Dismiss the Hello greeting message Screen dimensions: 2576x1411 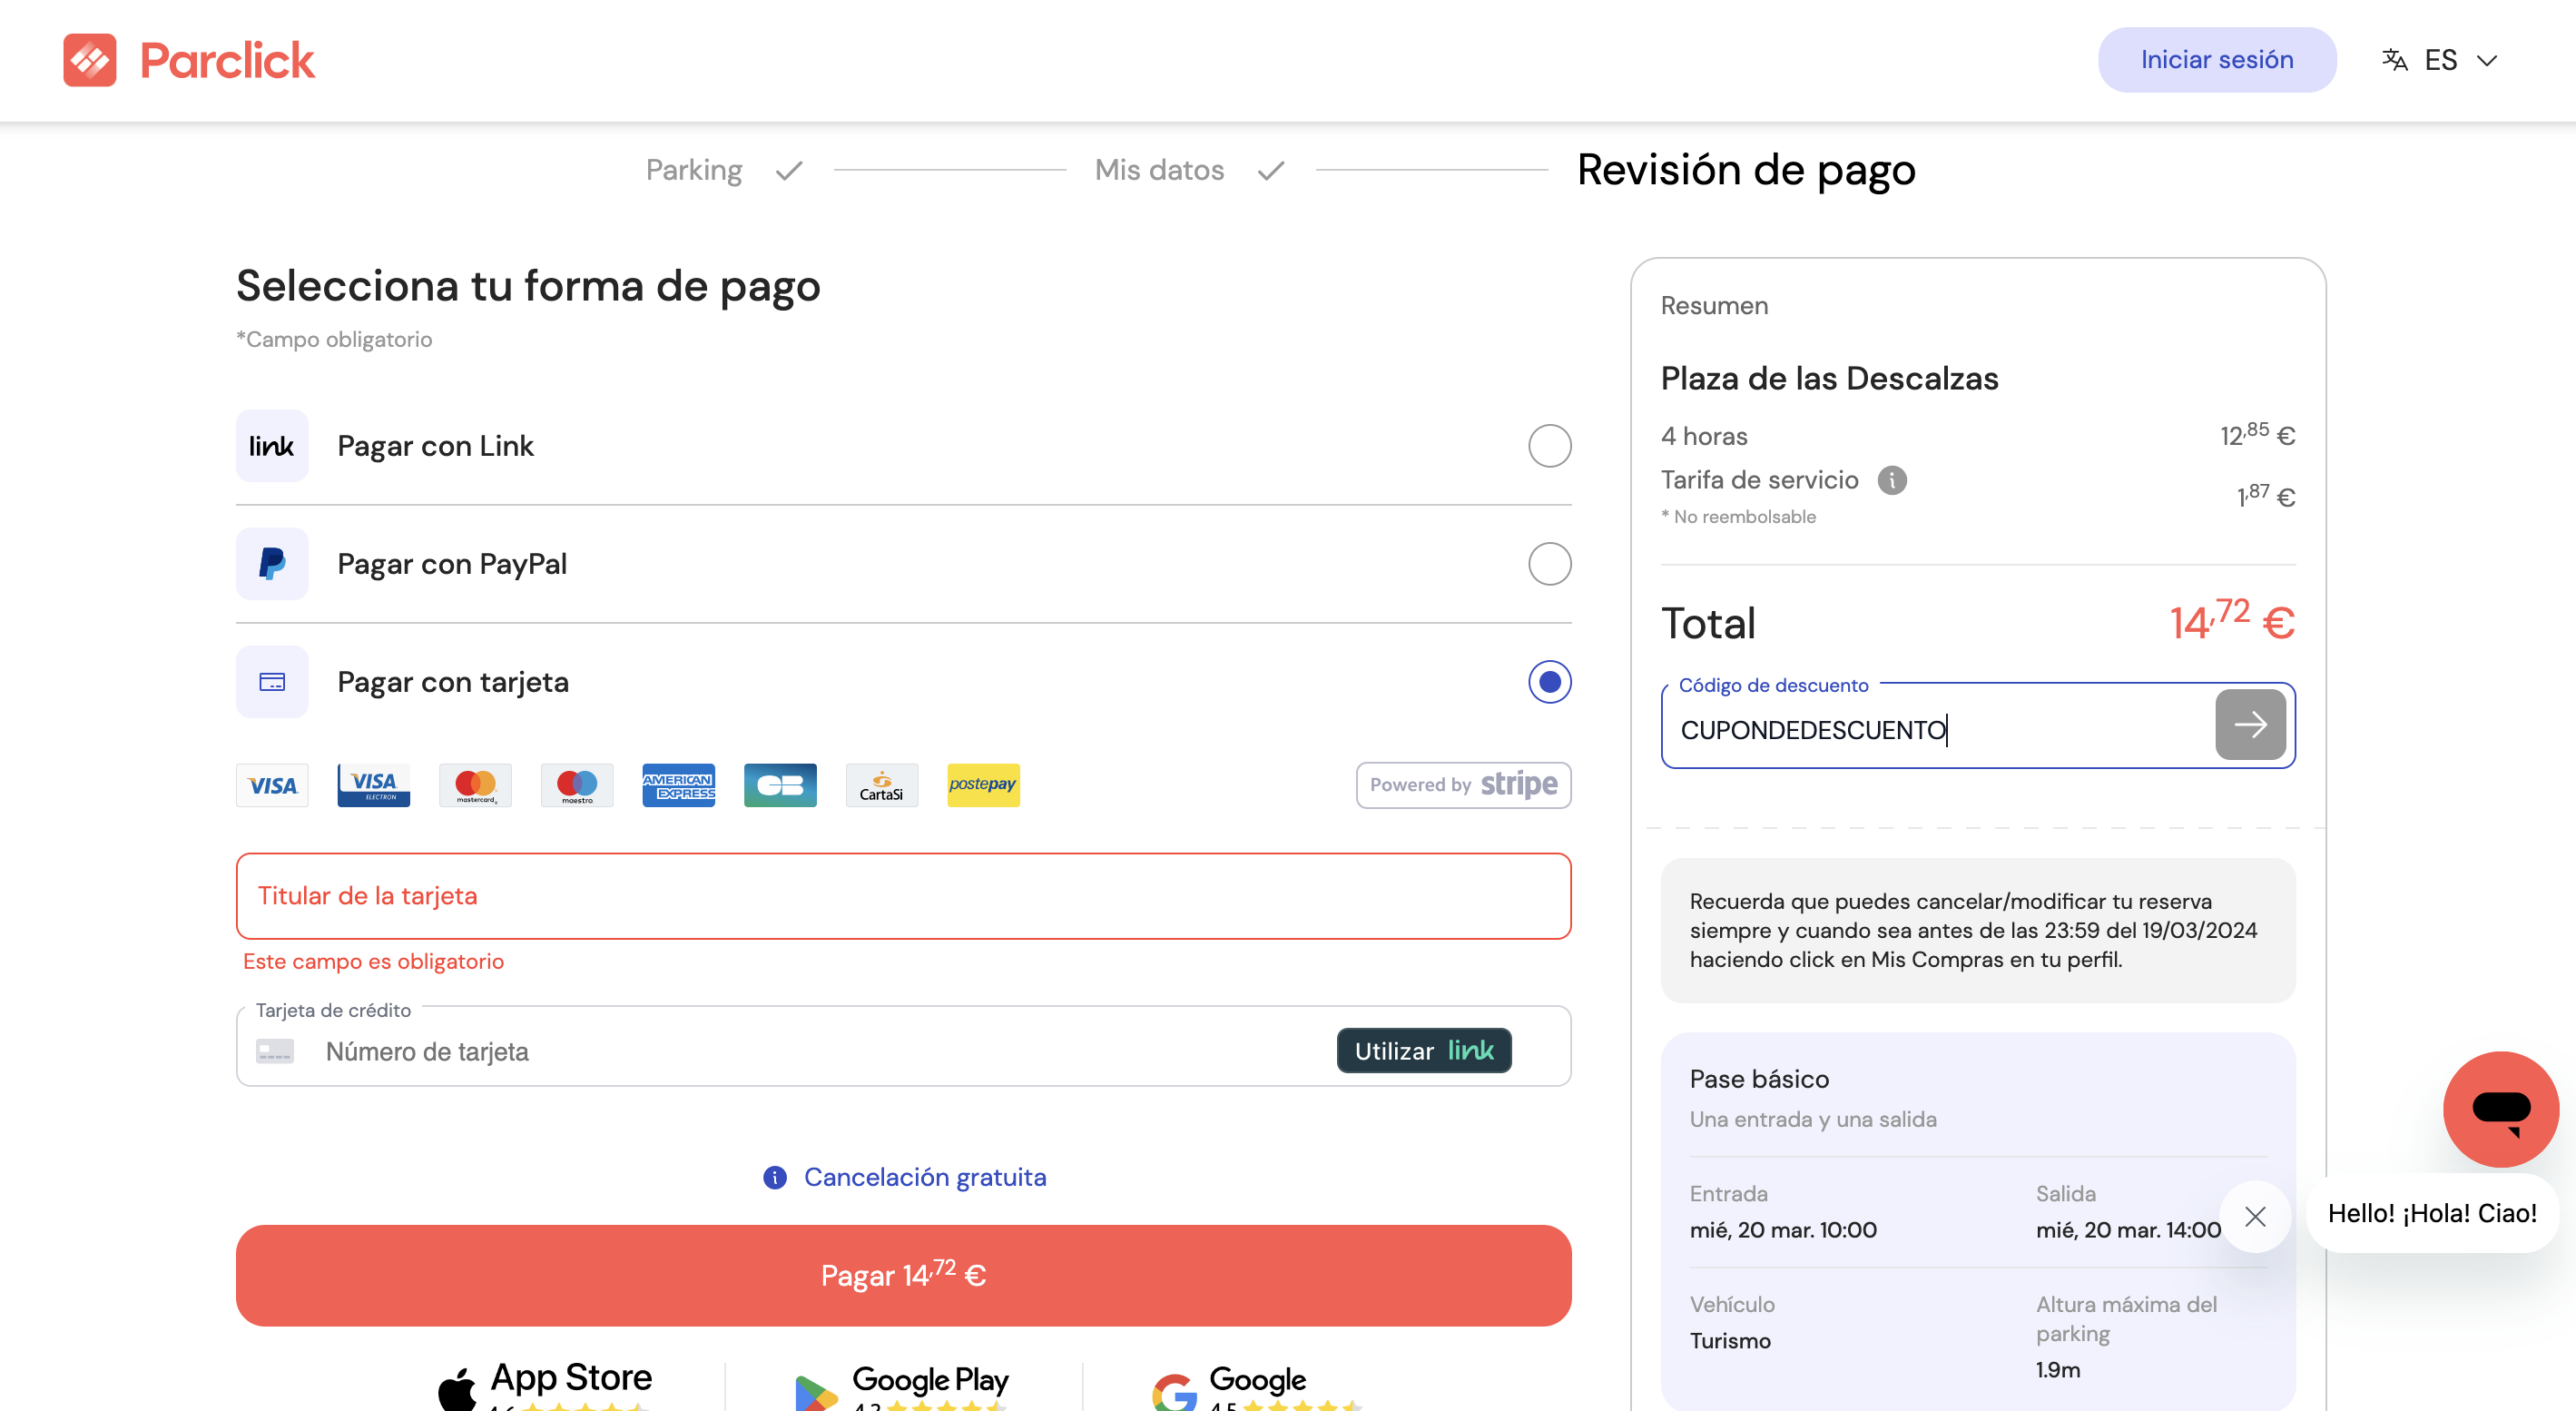[x=2256, y=1217]
